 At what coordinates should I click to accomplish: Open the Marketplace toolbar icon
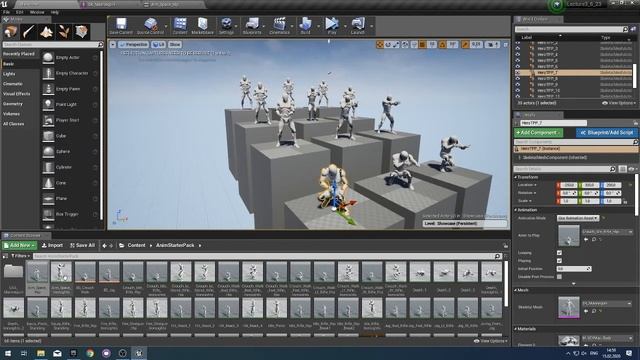[202, 25]
